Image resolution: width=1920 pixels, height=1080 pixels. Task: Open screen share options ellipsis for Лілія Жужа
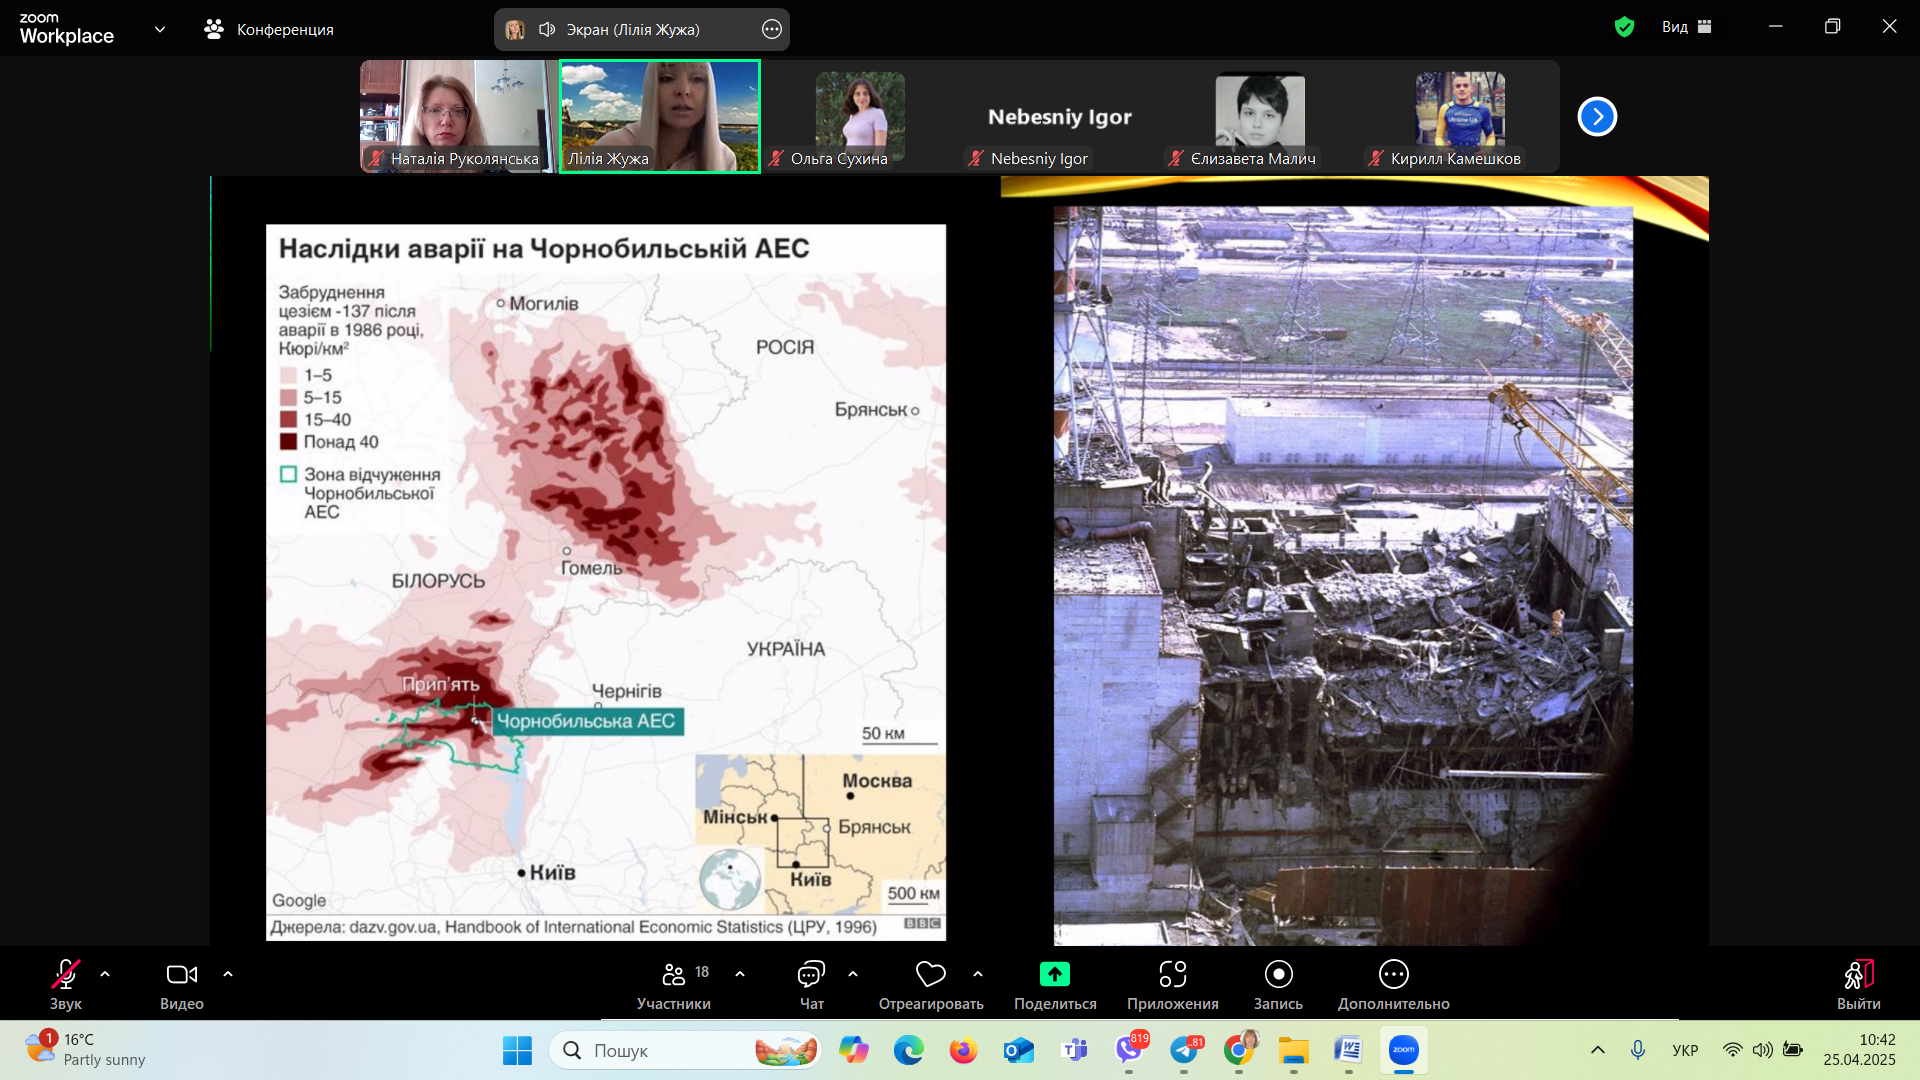772,29
